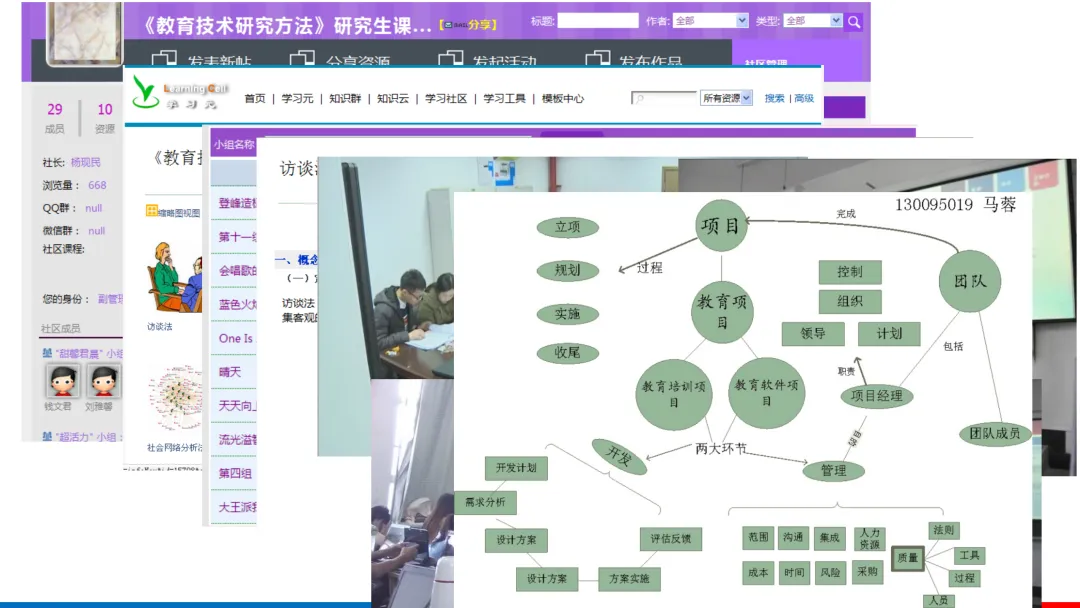Click the 收尾 oval node
This screenshot has height=608, width=1080.
tap(568, 353)
